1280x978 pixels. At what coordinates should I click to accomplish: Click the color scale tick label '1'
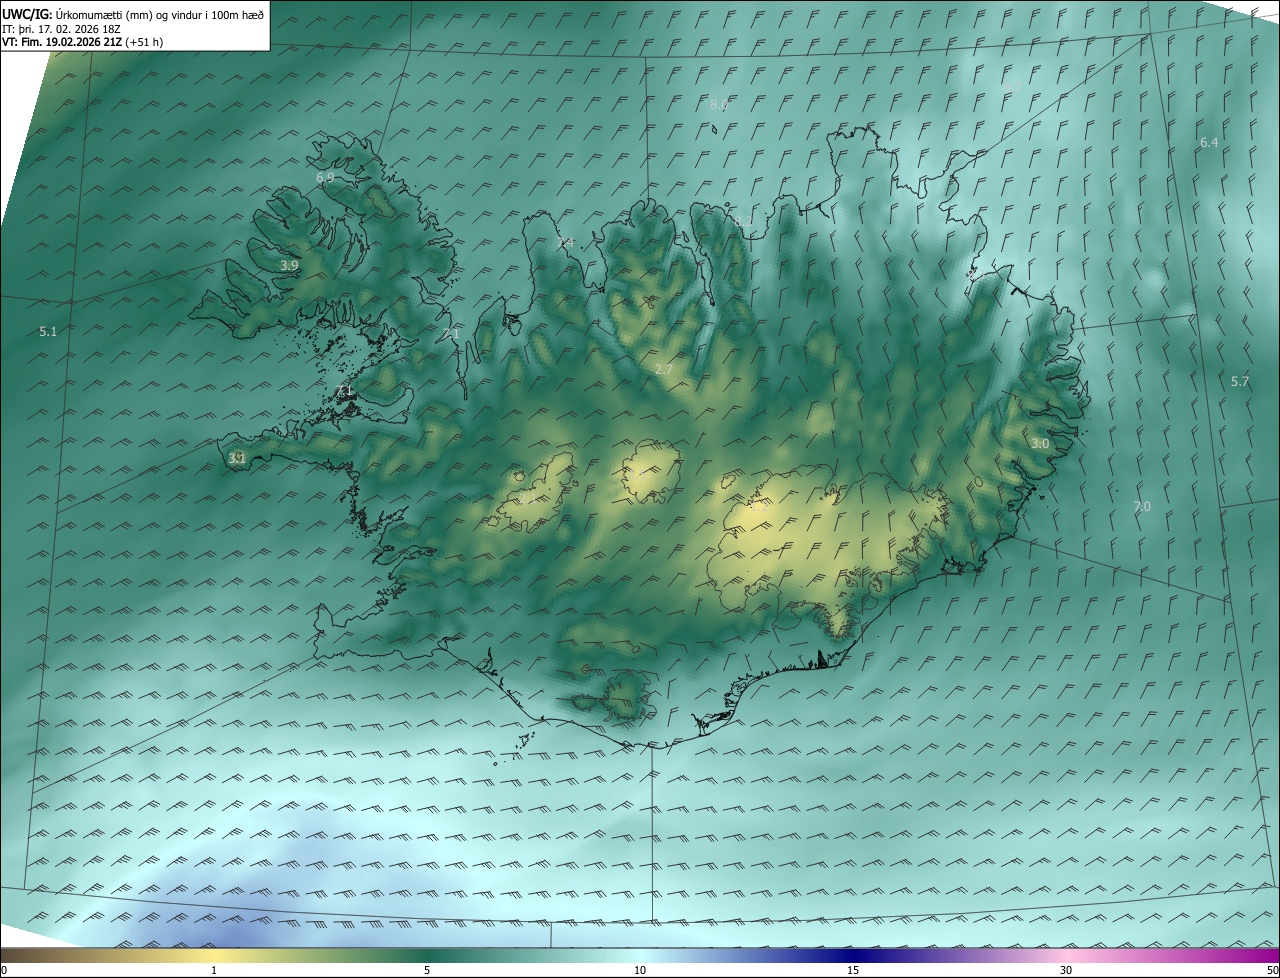(x=214, y=970)
